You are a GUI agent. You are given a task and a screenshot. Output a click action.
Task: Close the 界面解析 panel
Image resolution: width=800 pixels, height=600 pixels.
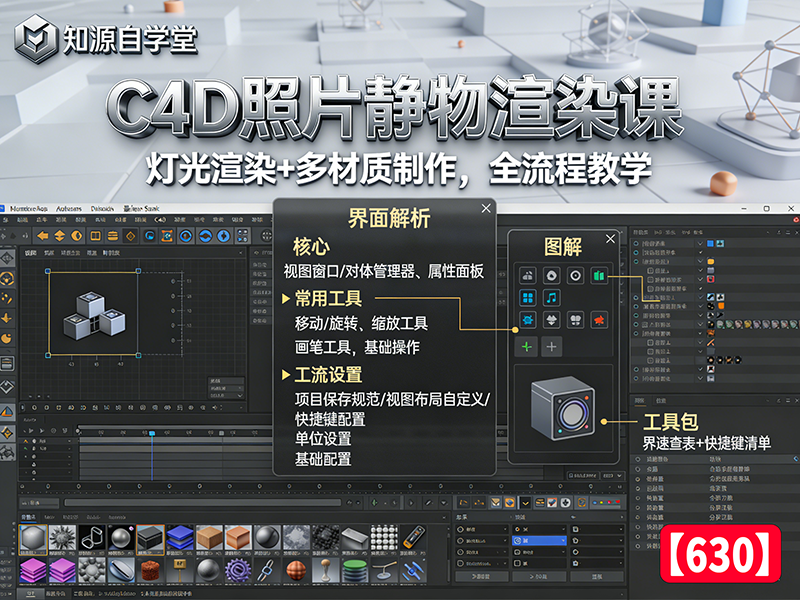[486, 208]
